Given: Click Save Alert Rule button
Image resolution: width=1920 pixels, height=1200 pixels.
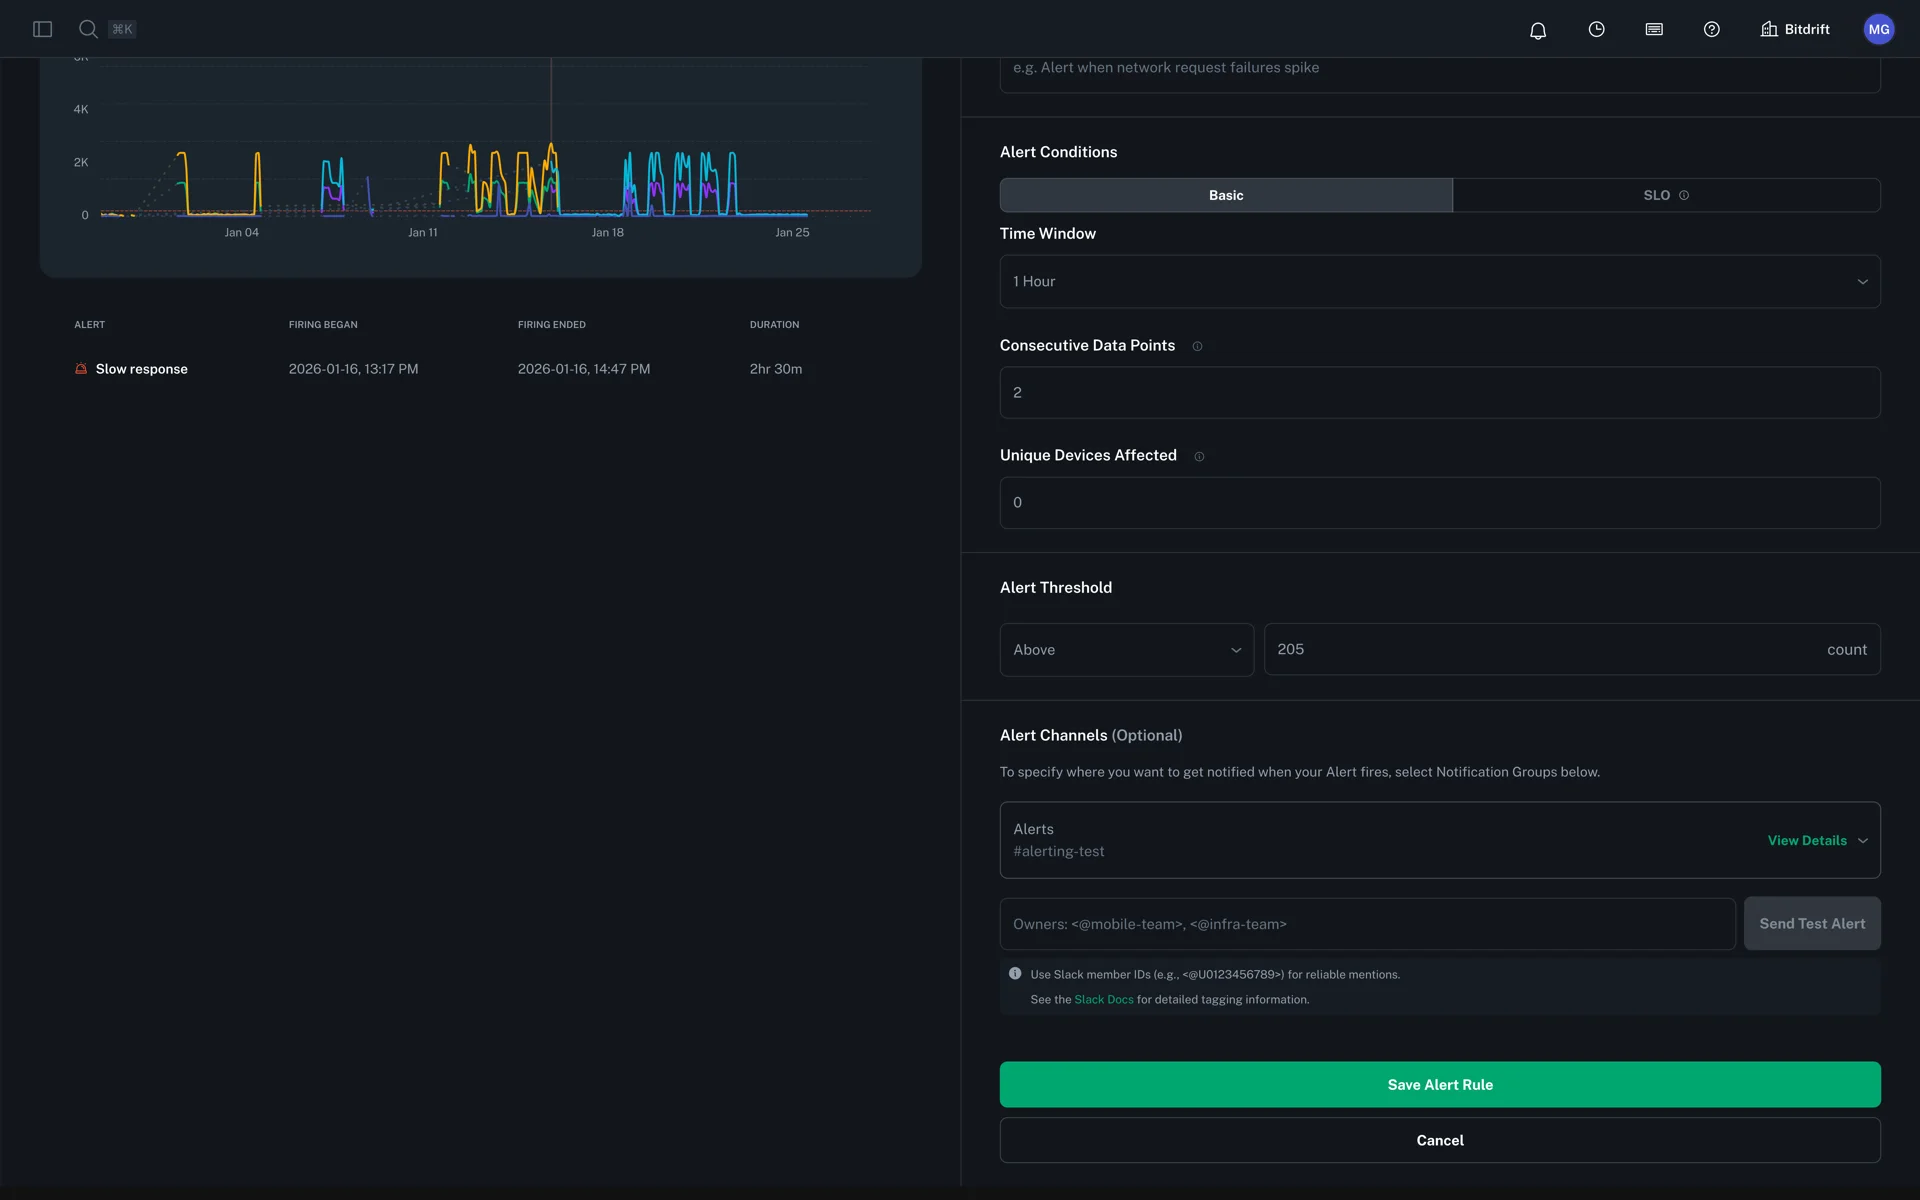Looking at the screenshot, I should pyautogui.click(x=1440, y=1084).
